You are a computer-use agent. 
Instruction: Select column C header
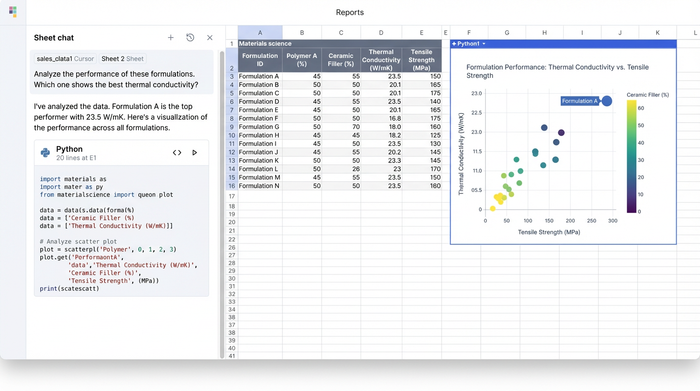coord(341,33)
